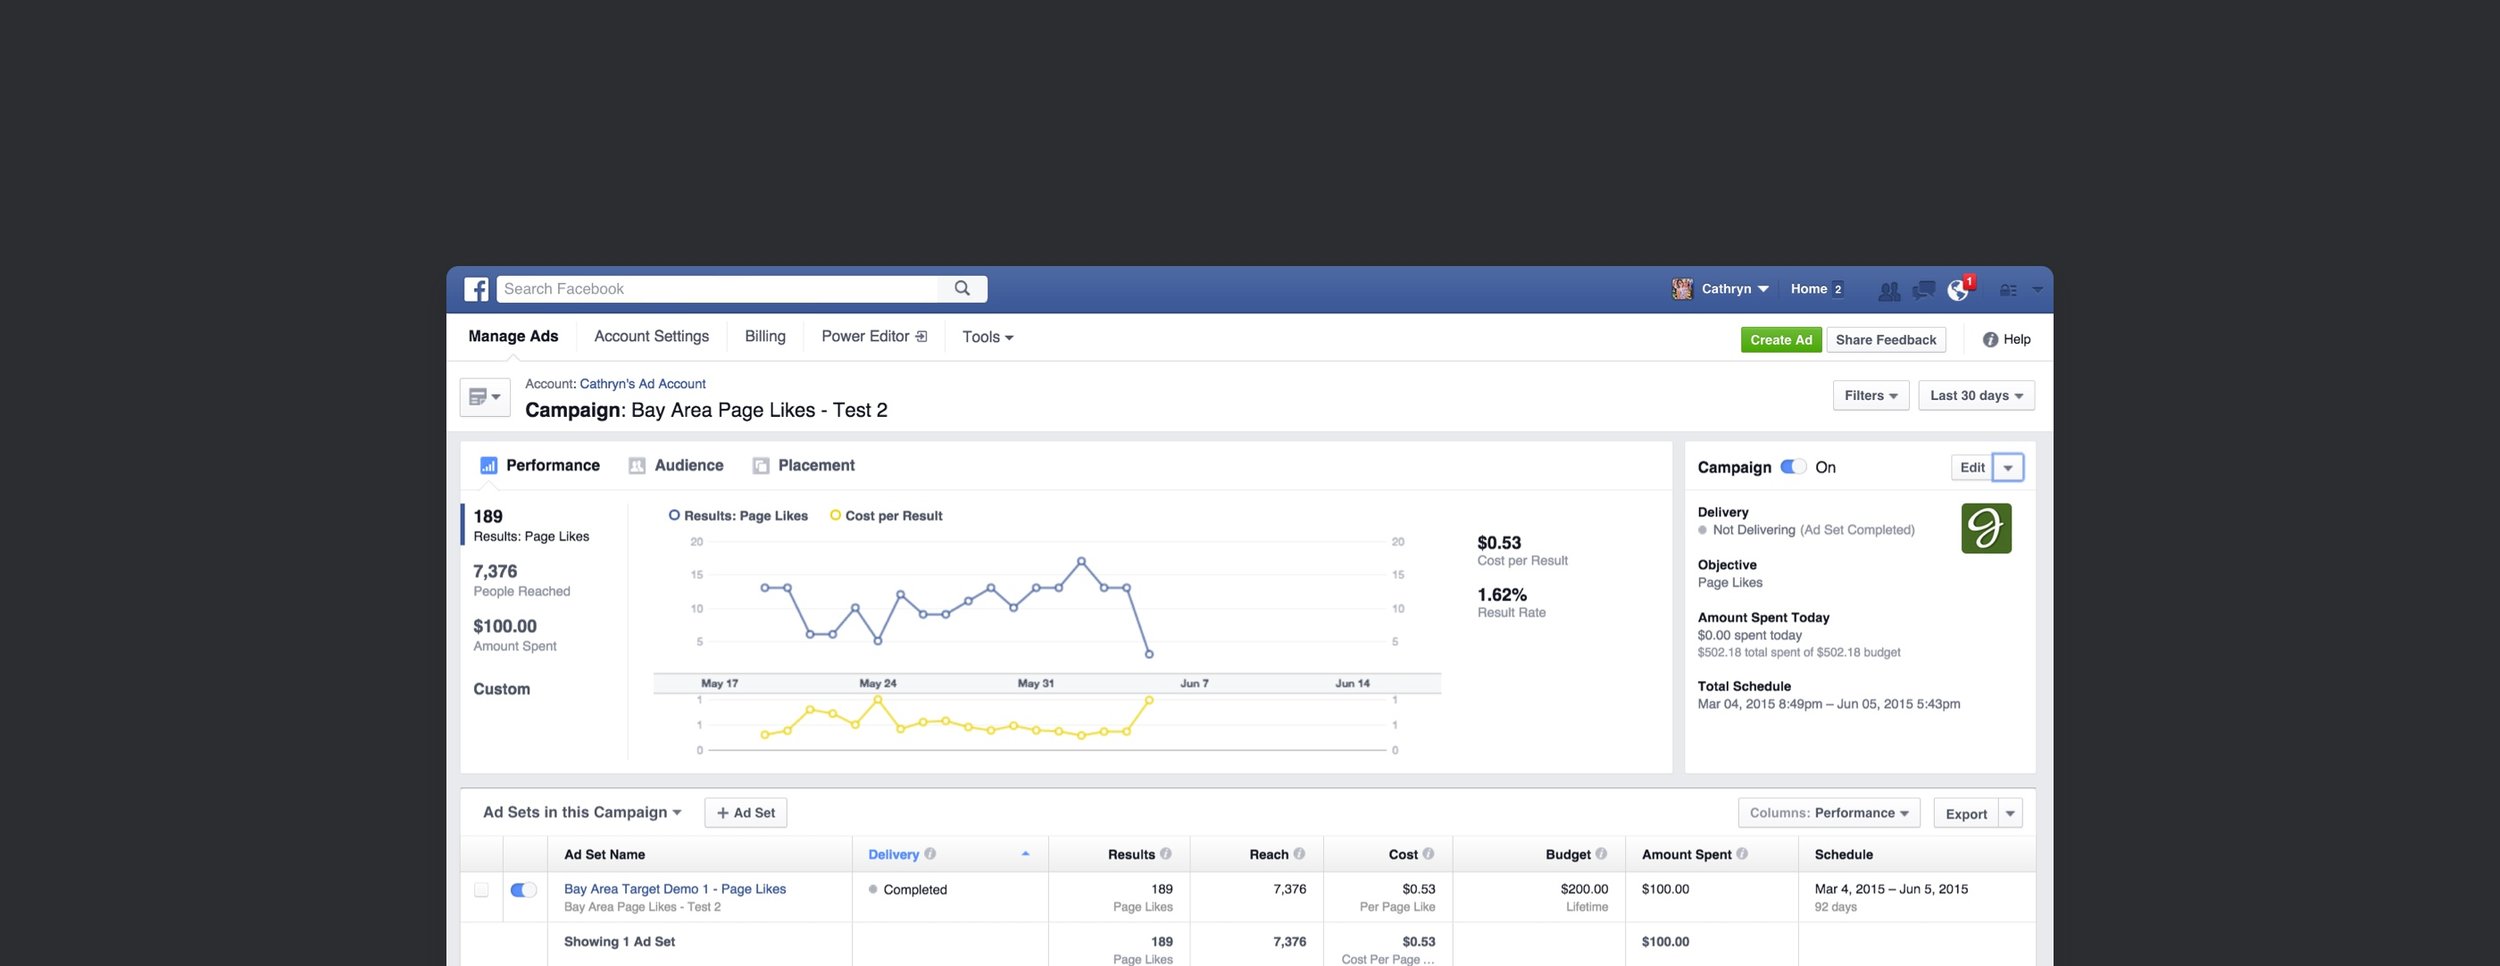Click the Export button
The image size is (2500, 966).
tap(1966, 814)
